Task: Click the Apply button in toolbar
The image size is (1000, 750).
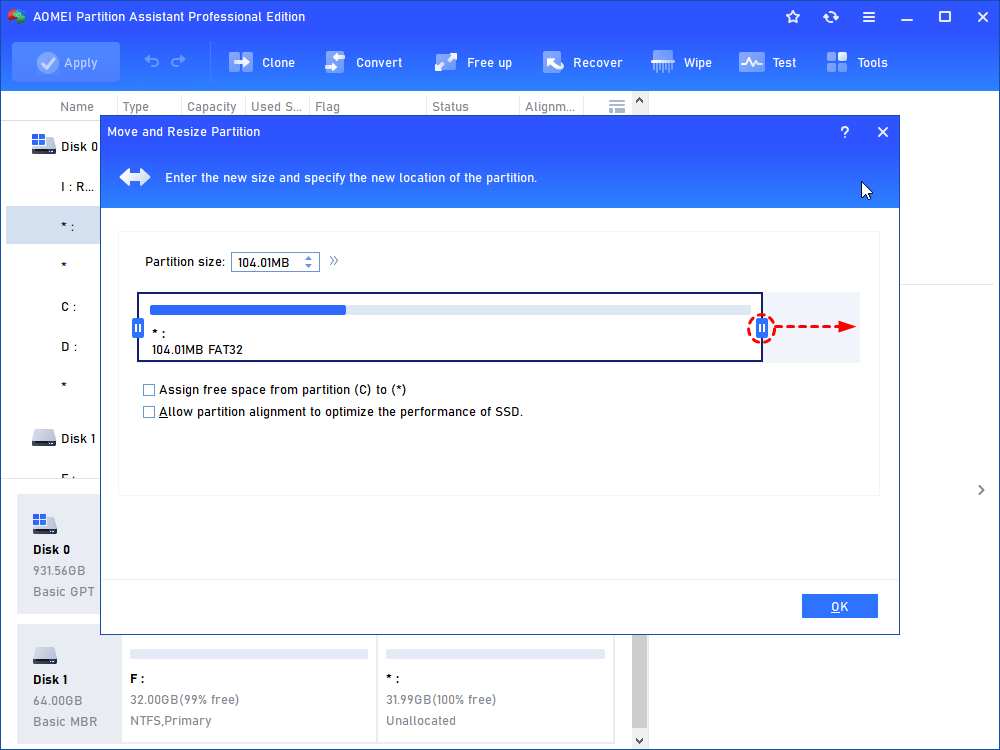Action: pos(66,62)
